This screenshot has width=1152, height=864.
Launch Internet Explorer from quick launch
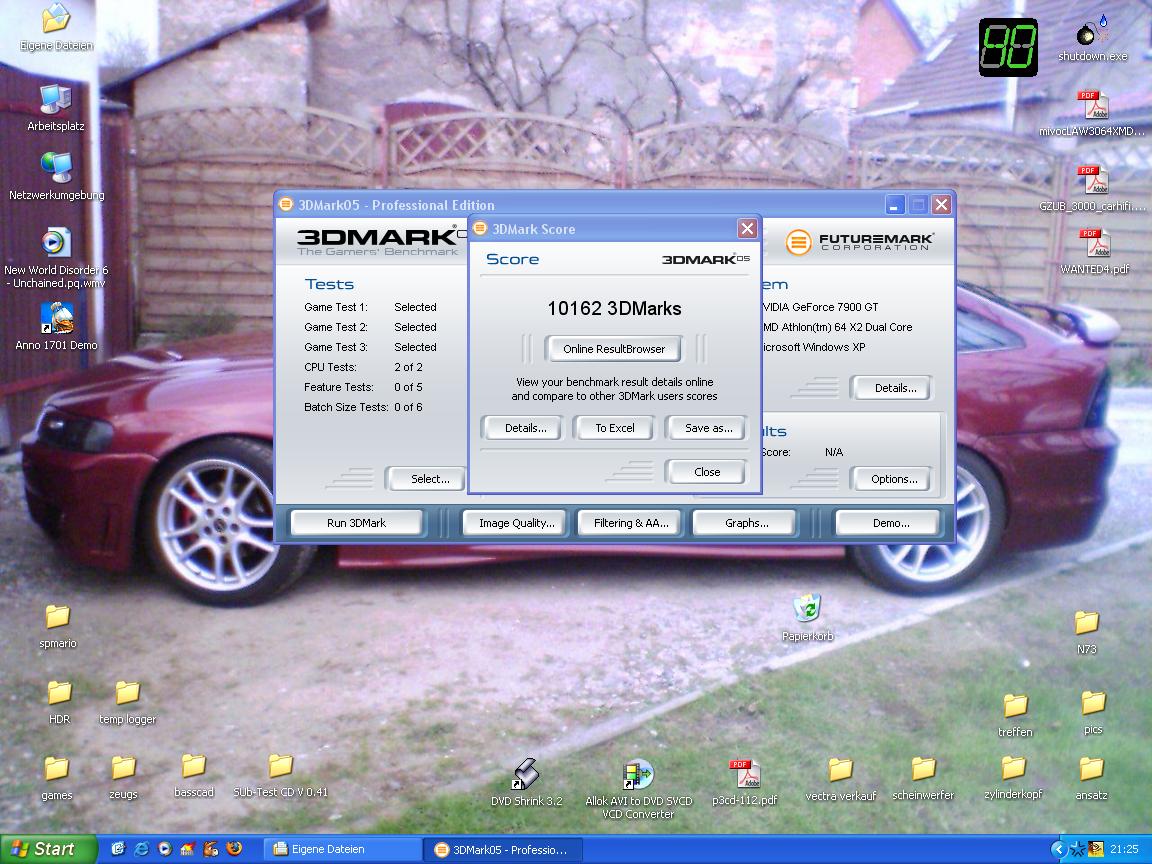pyautogui.click(x=140, y=849)
